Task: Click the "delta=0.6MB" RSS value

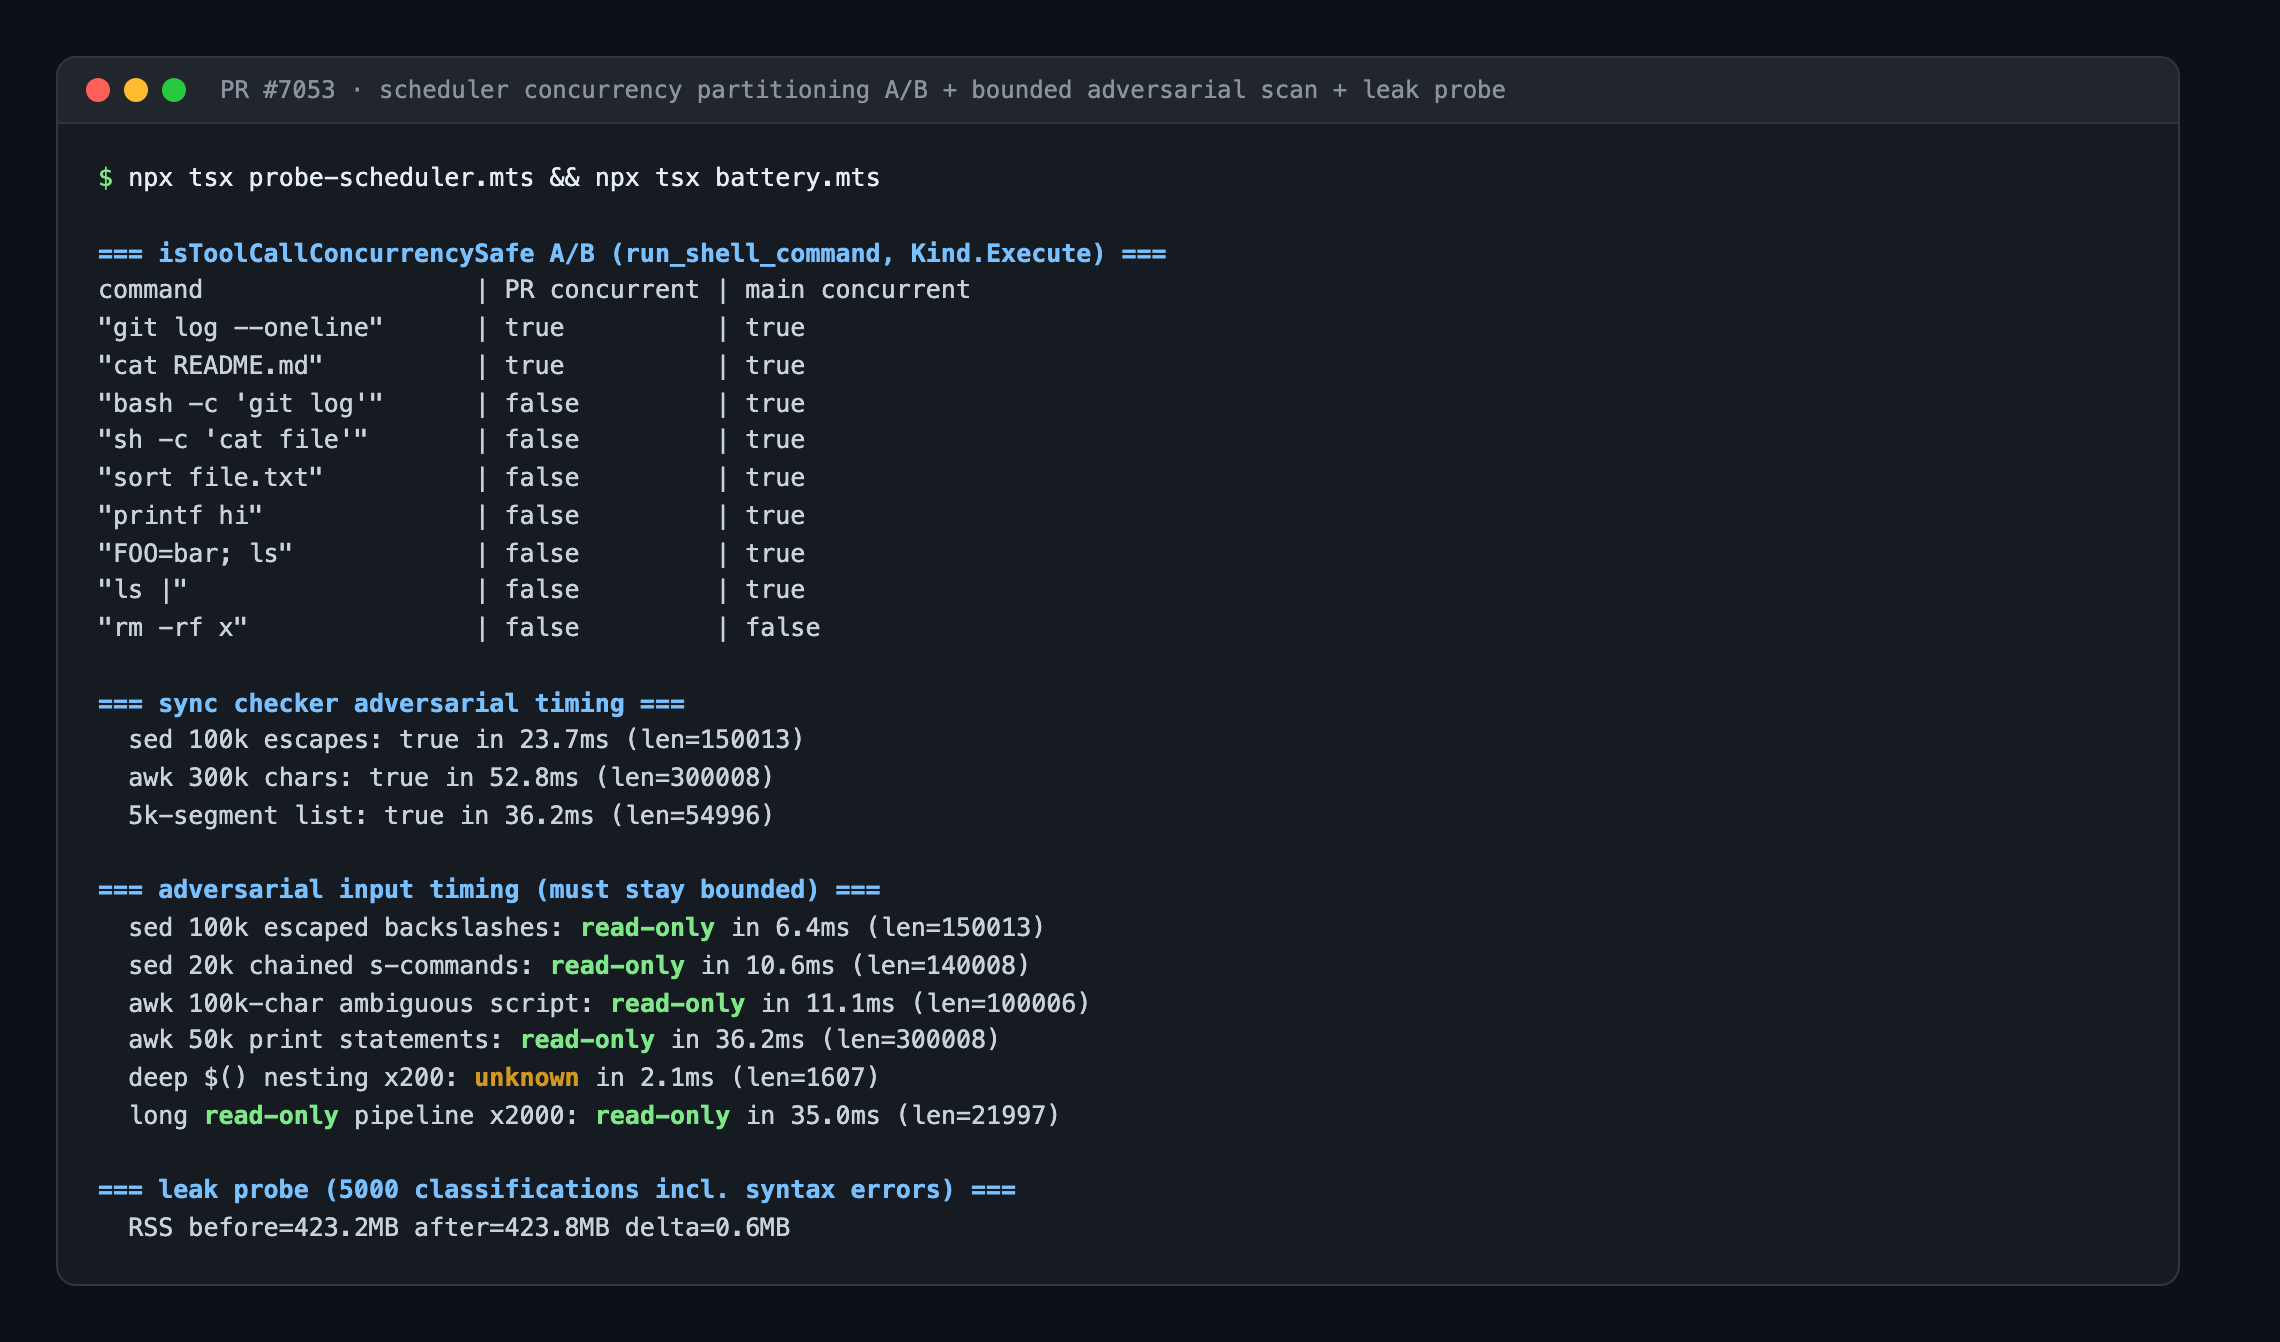Action: [707, 1227]
